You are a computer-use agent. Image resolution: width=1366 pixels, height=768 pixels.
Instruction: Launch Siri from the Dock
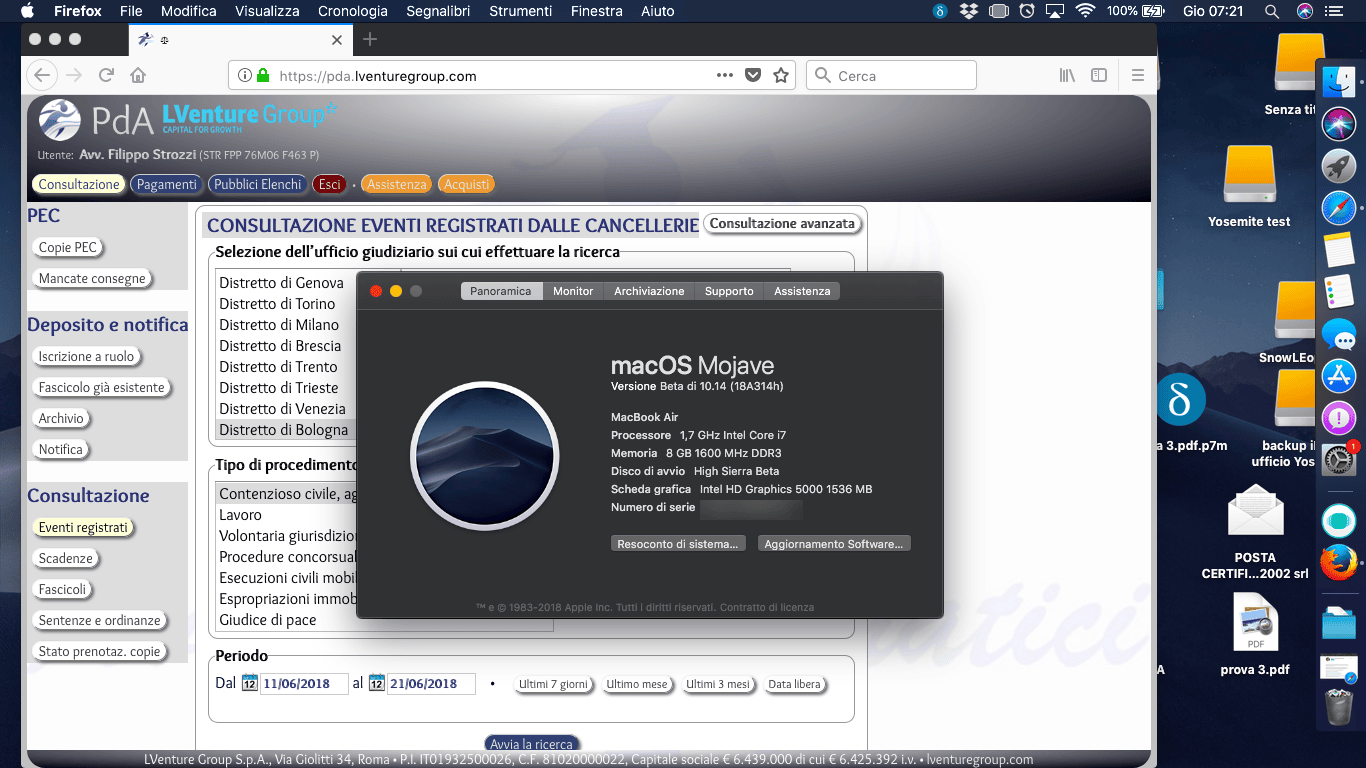pyautogui.click(x=1338, y=124)
